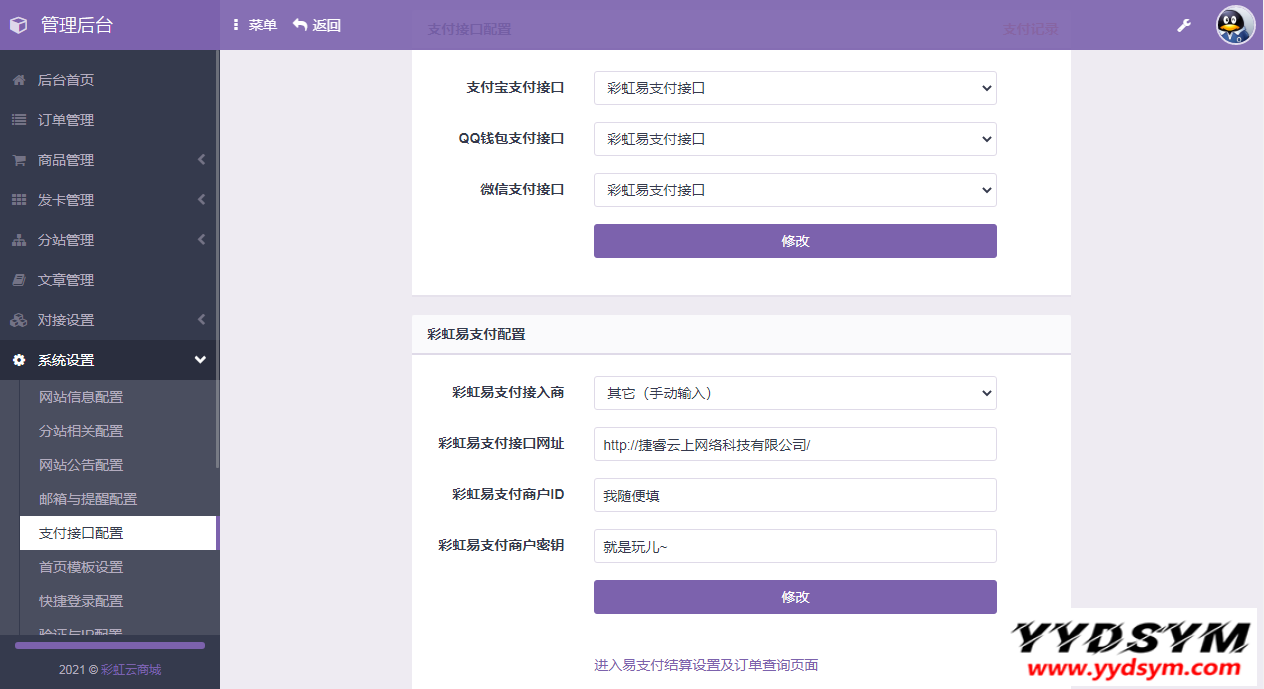
Task: Open 网站信息配置 in sidebar
Action: (81, 397)
